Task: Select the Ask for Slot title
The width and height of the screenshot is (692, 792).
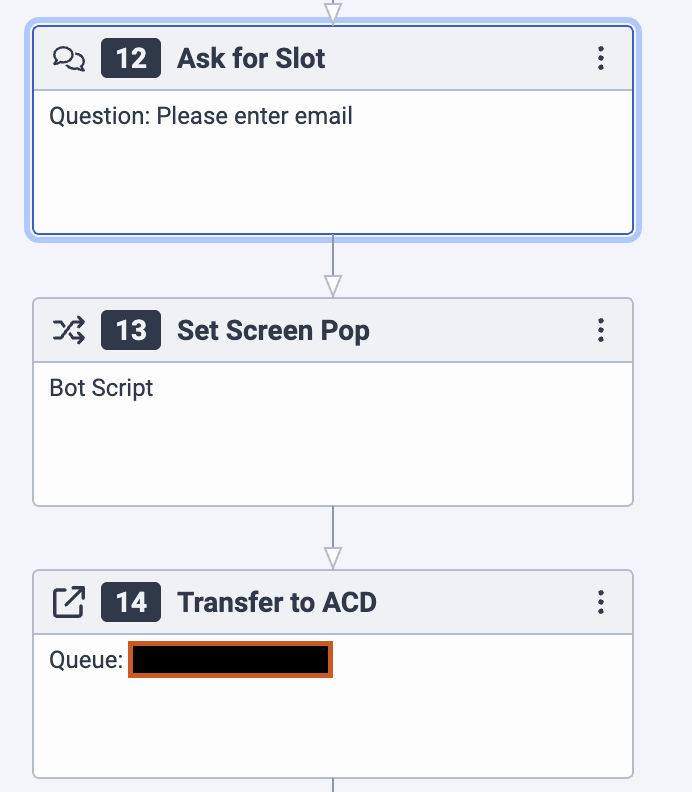Action: [x=251, y=58]
